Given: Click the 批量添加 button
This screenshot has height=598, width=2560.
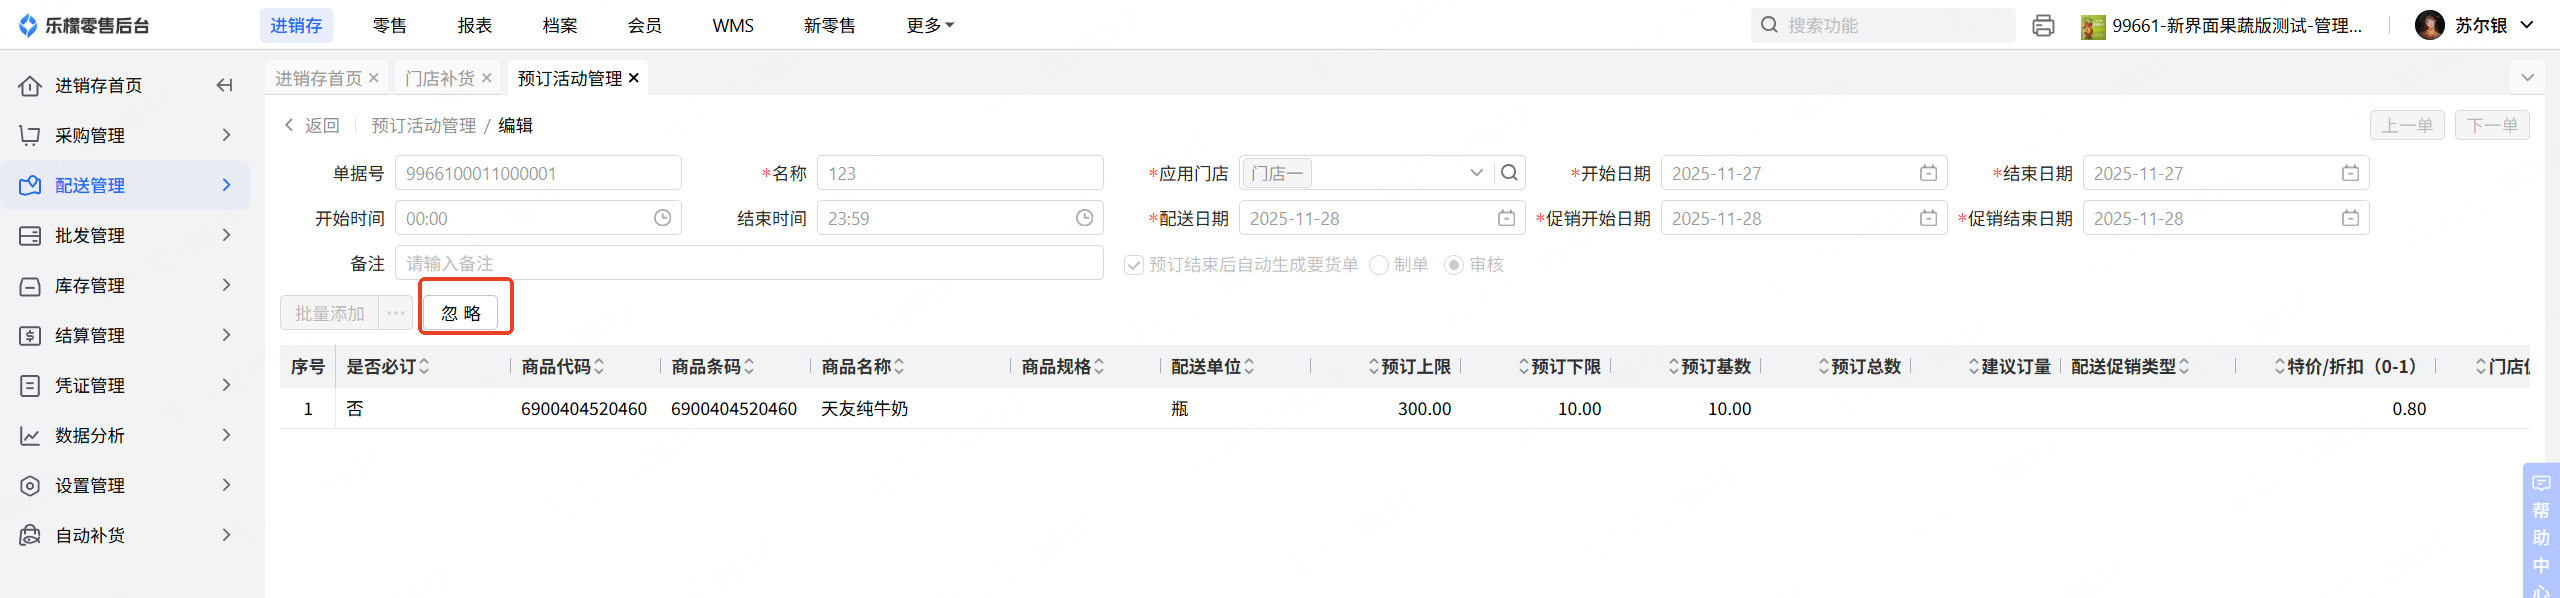Looking at the screenshot, I should coord(330,313).
